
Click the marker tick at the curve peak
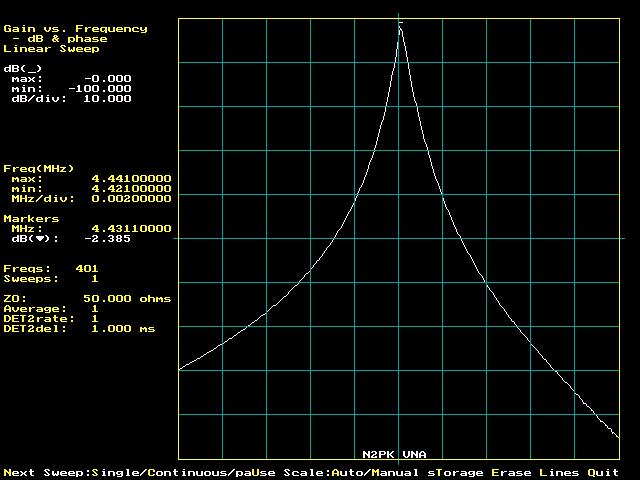[x=400, y=22]
